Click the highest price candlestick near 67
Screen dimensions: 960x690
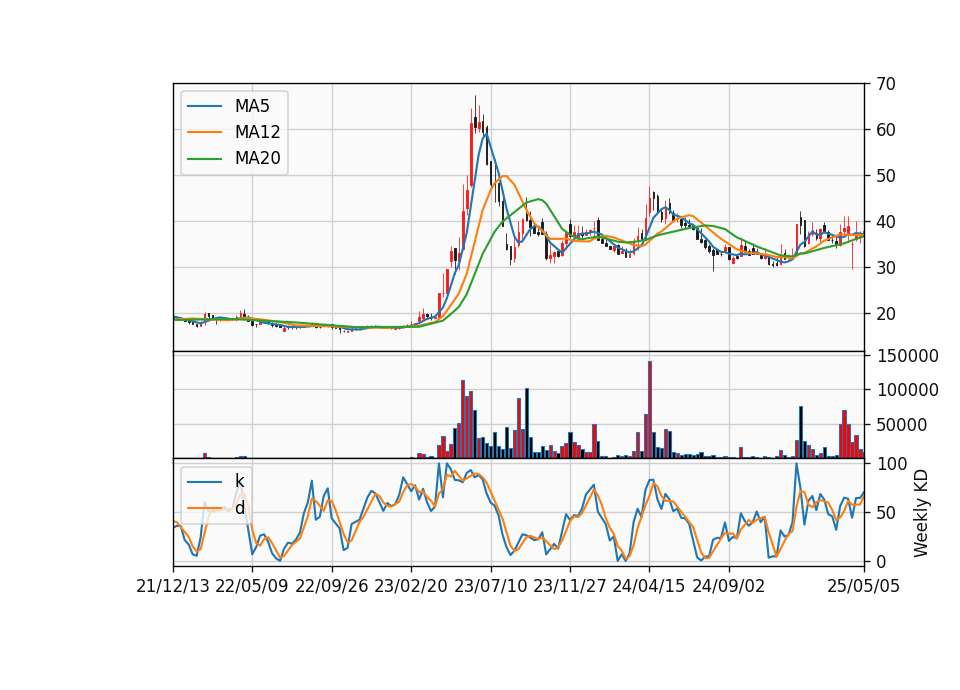(475, 114)
